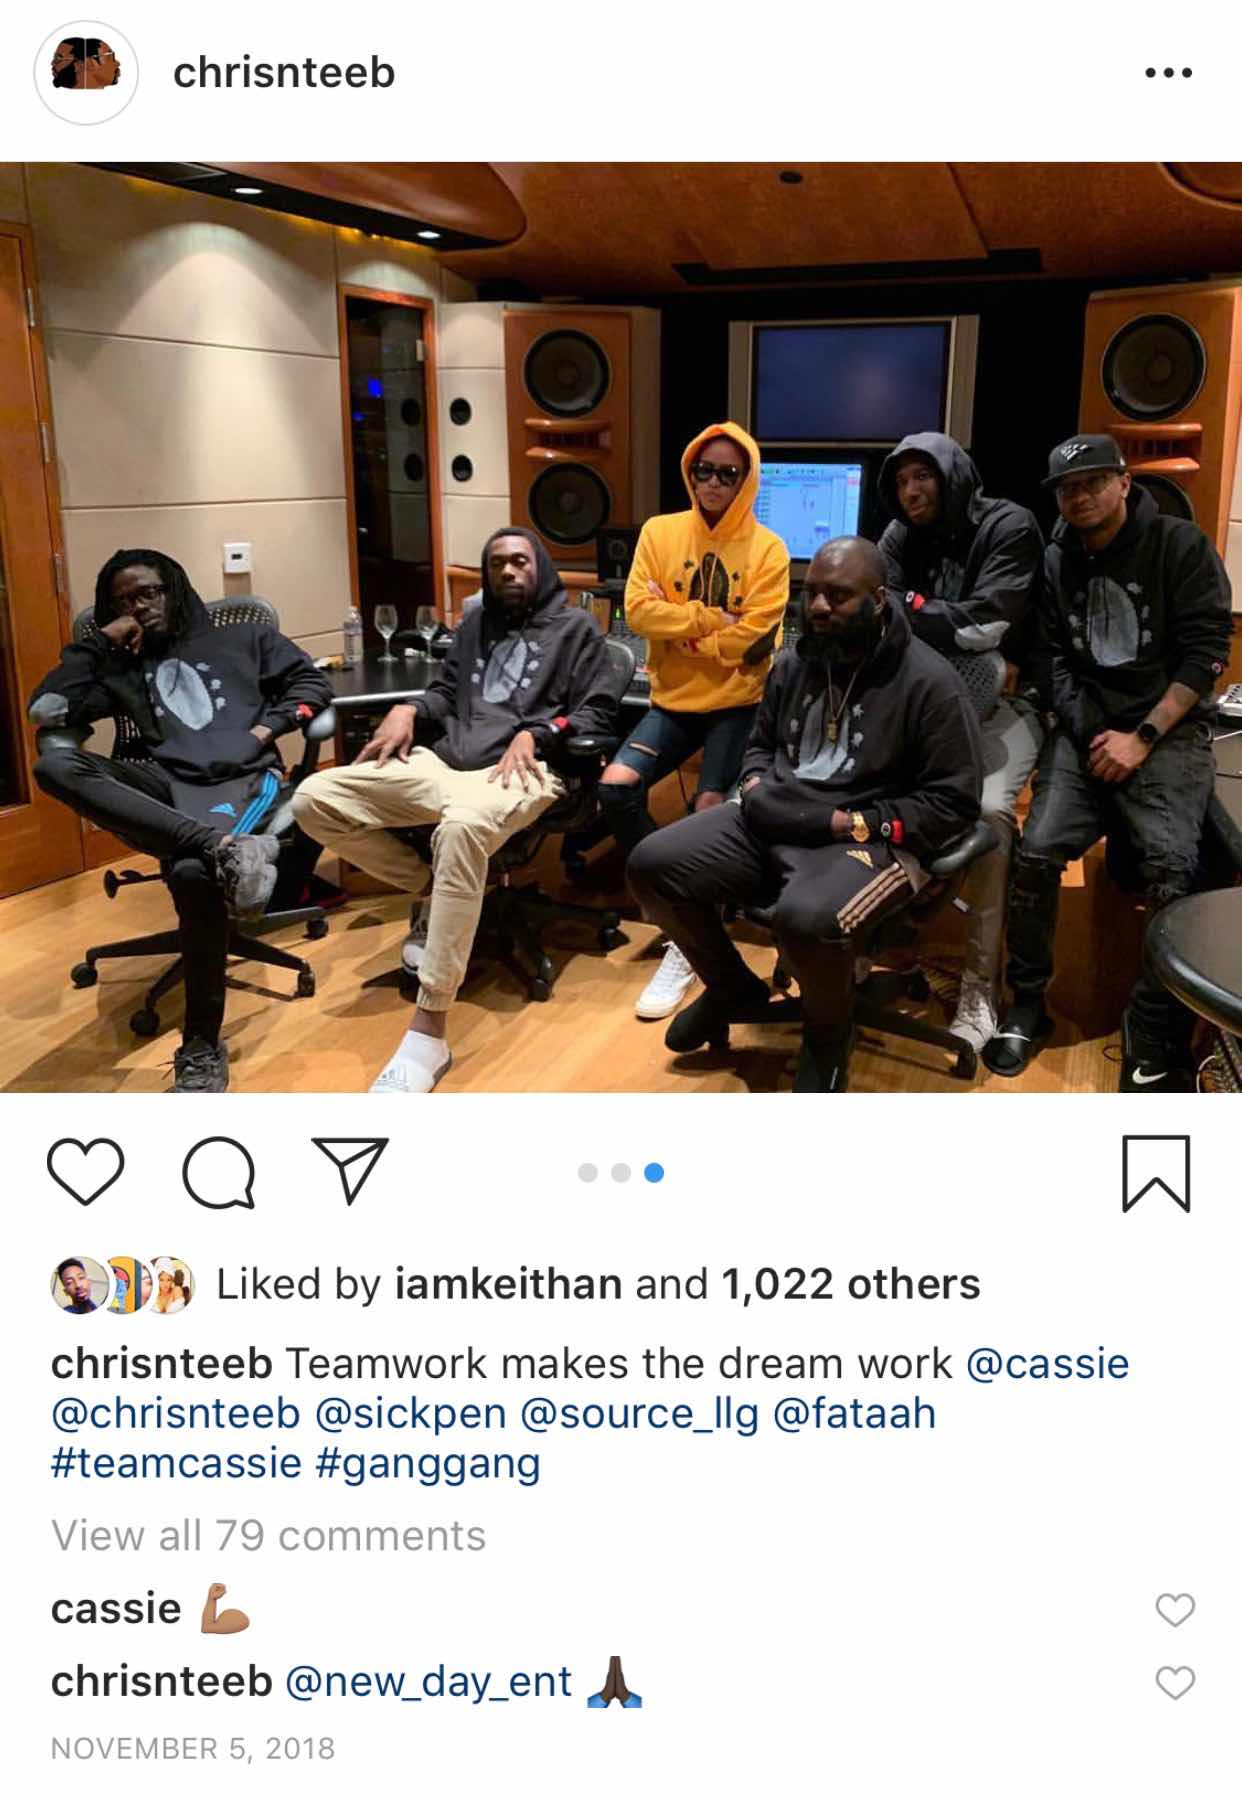Image resolution: width=1242 pixels, height=1800 pixels.
Task: Open the @fataah mention
Action: point(855,1414)
